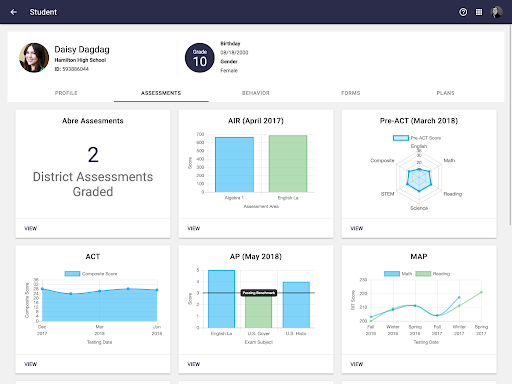512x384 pixels.
Task: Click Hamilton High School text
Action: (x=80, y=60)
